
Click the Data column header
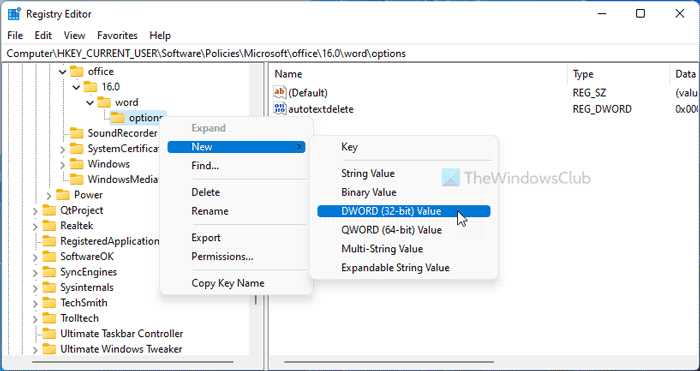click(x=685, y=74)
